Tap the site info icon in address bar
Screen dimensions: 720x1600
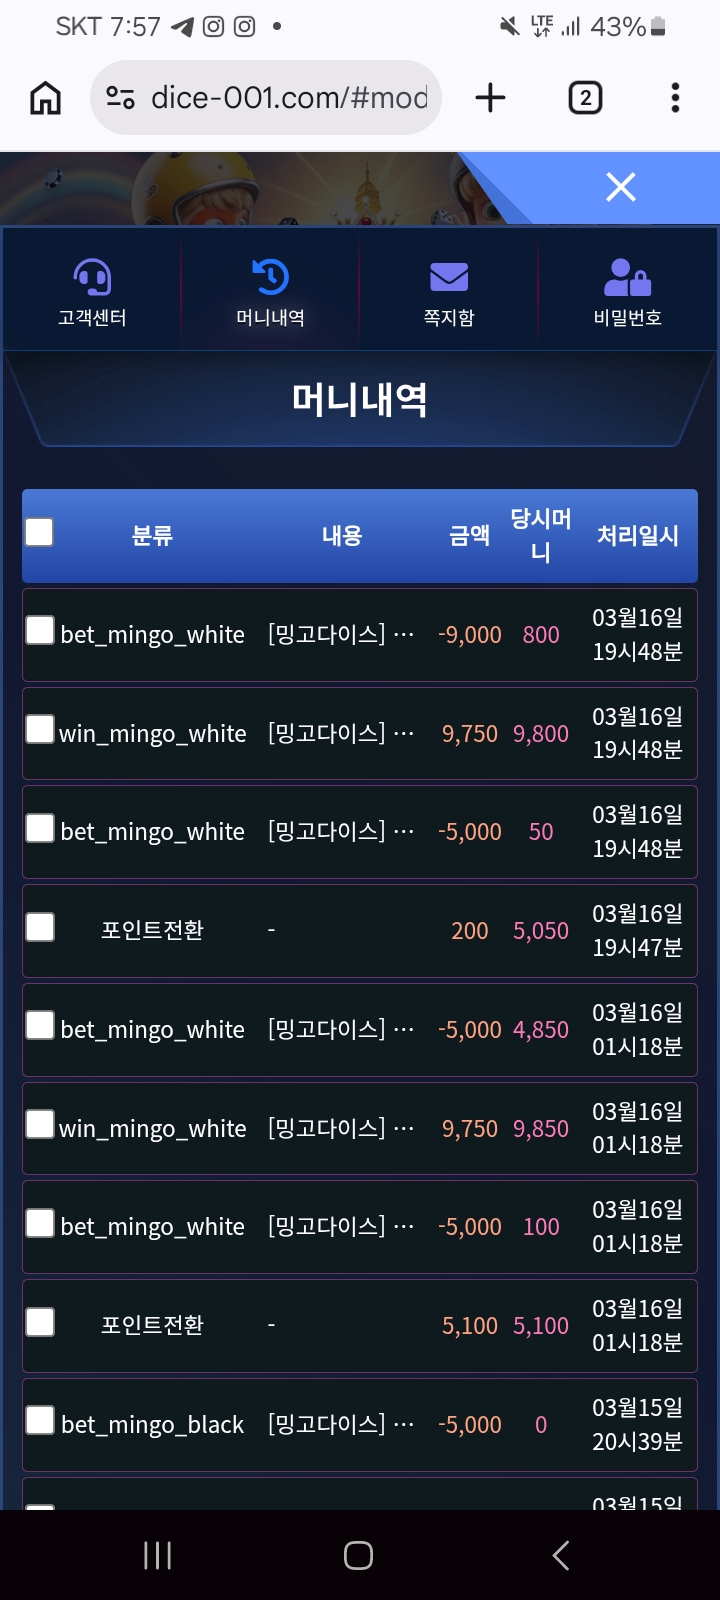pyautogui.click(x=121, y=98)
